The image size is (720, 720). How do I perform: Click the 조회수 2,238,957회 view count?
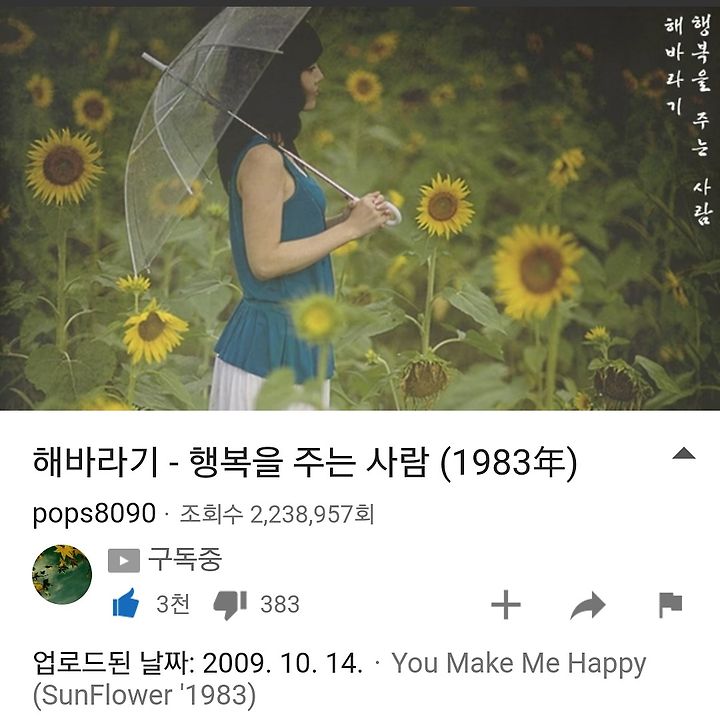(x=276, y=514)
